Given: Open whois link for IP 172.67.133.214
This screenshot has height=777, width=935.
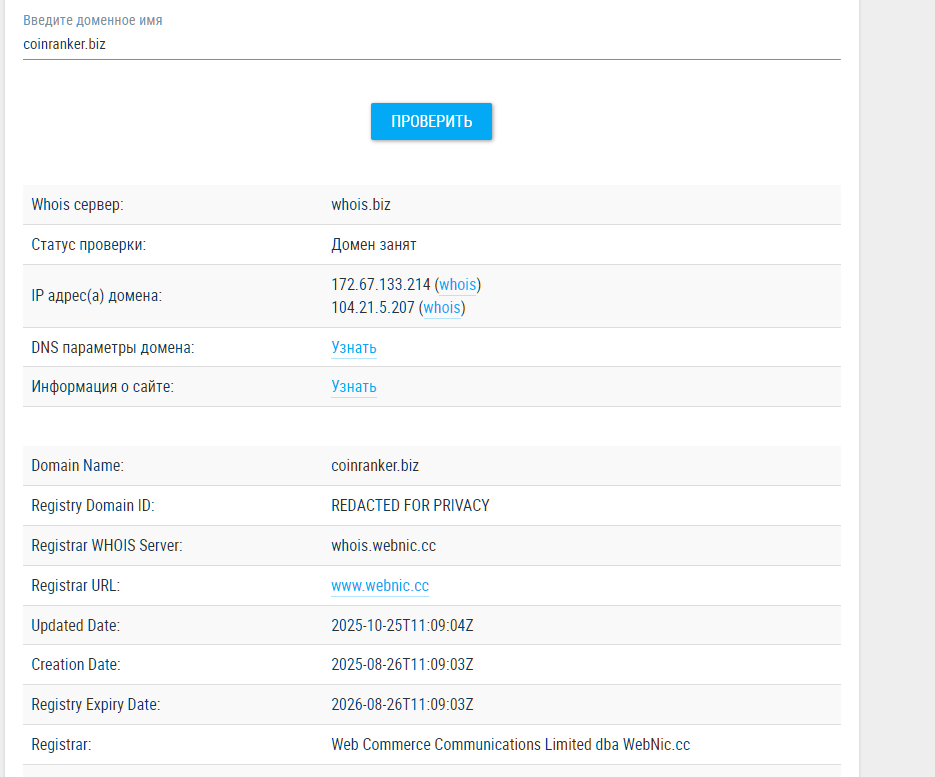Looking at the screenshot, I should click(x=457, y=284).
